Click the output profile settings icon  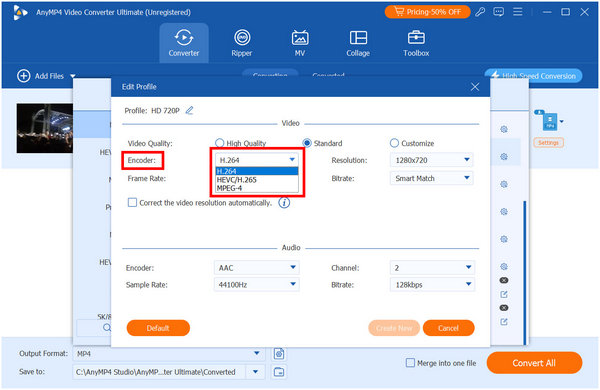pyautogui.click(x=279, y=354)
